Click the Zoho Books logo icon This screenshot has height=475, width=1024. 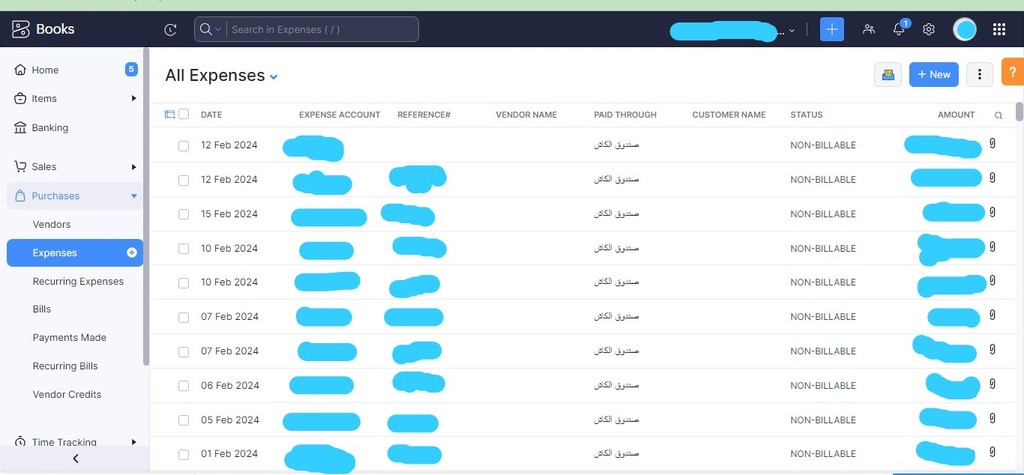(x=21, y=29)
